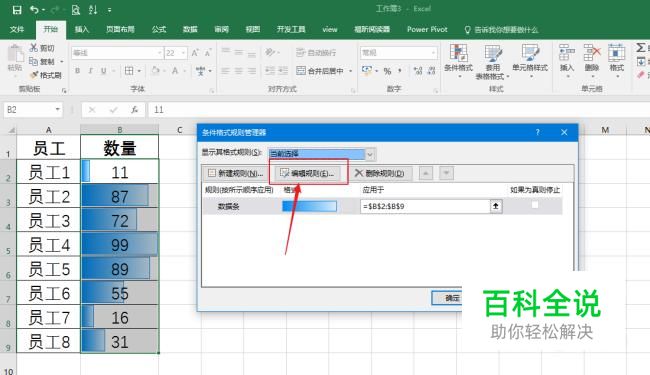
Task: Click Delete Rule (删除规则) button
Action: 380,173
